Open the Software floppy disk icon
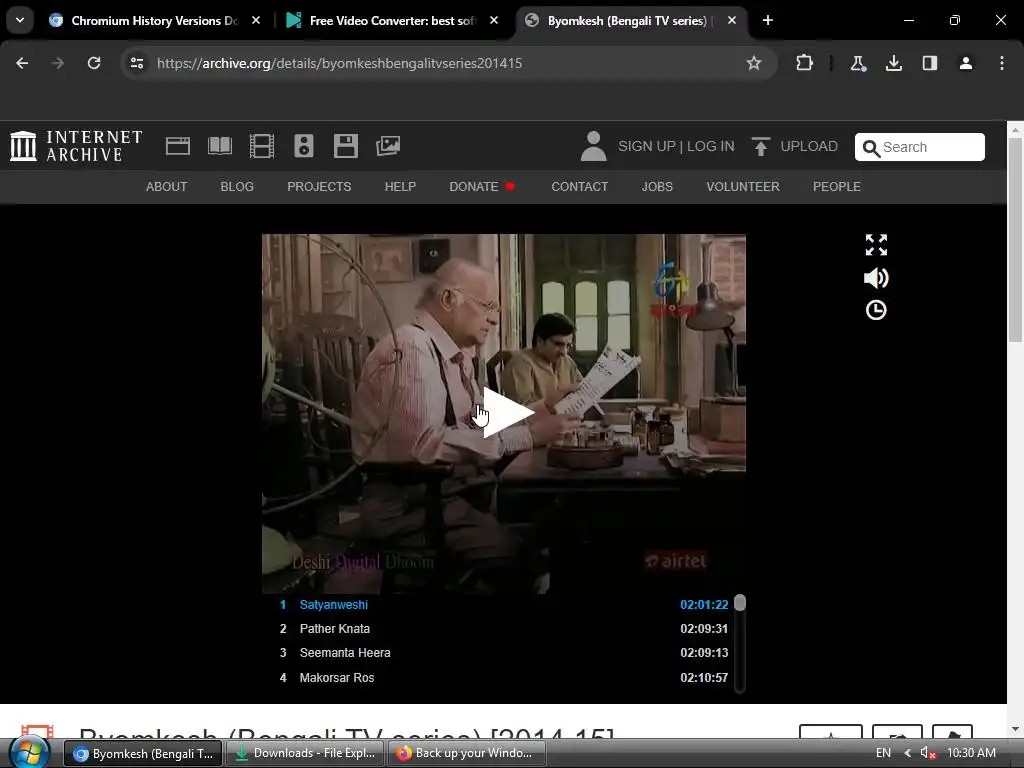Image resolution: width=1024 pixels, height=768 pixels. 345,146
